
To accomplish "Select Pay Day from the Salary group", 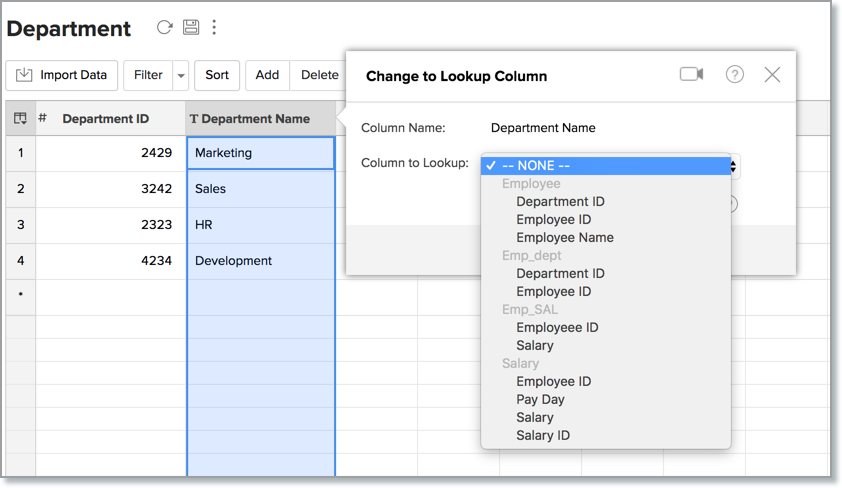I will (540, 400).
